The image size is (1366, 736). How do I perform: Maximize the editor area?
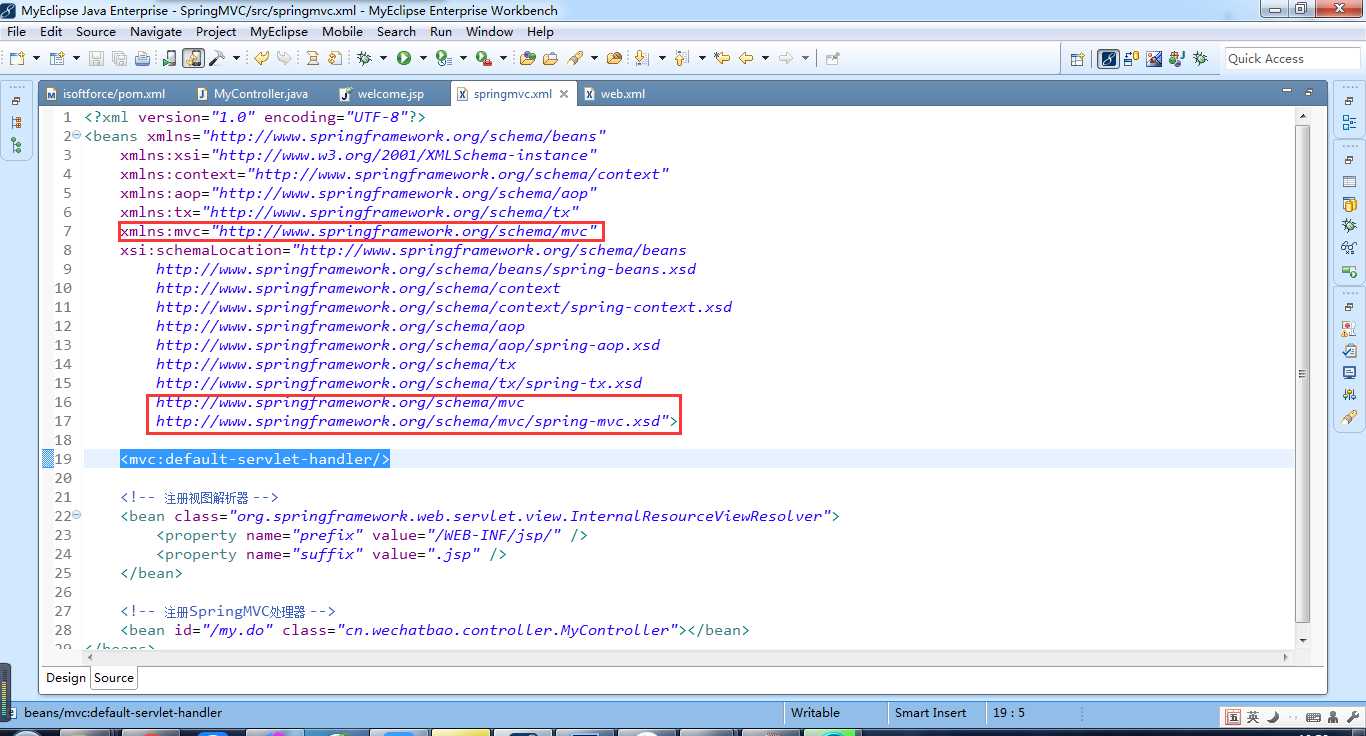1309,92
